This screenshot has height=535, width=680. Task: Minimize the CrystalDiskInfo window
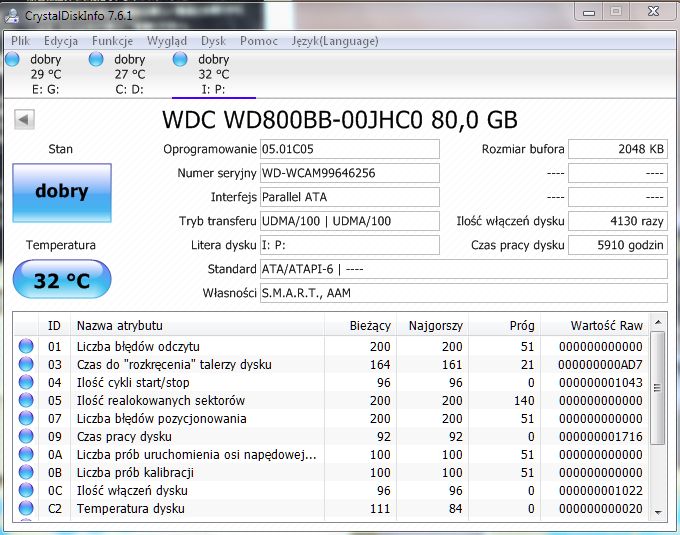(589, 13)
